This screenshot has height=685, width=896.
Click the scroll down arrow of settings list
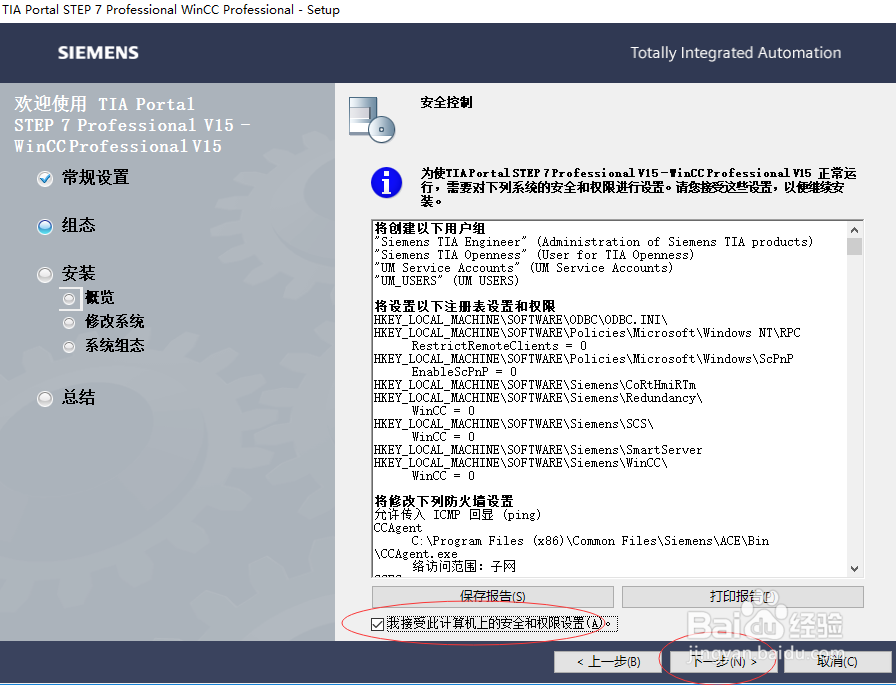pyautogui.click(x=854, y=568)
